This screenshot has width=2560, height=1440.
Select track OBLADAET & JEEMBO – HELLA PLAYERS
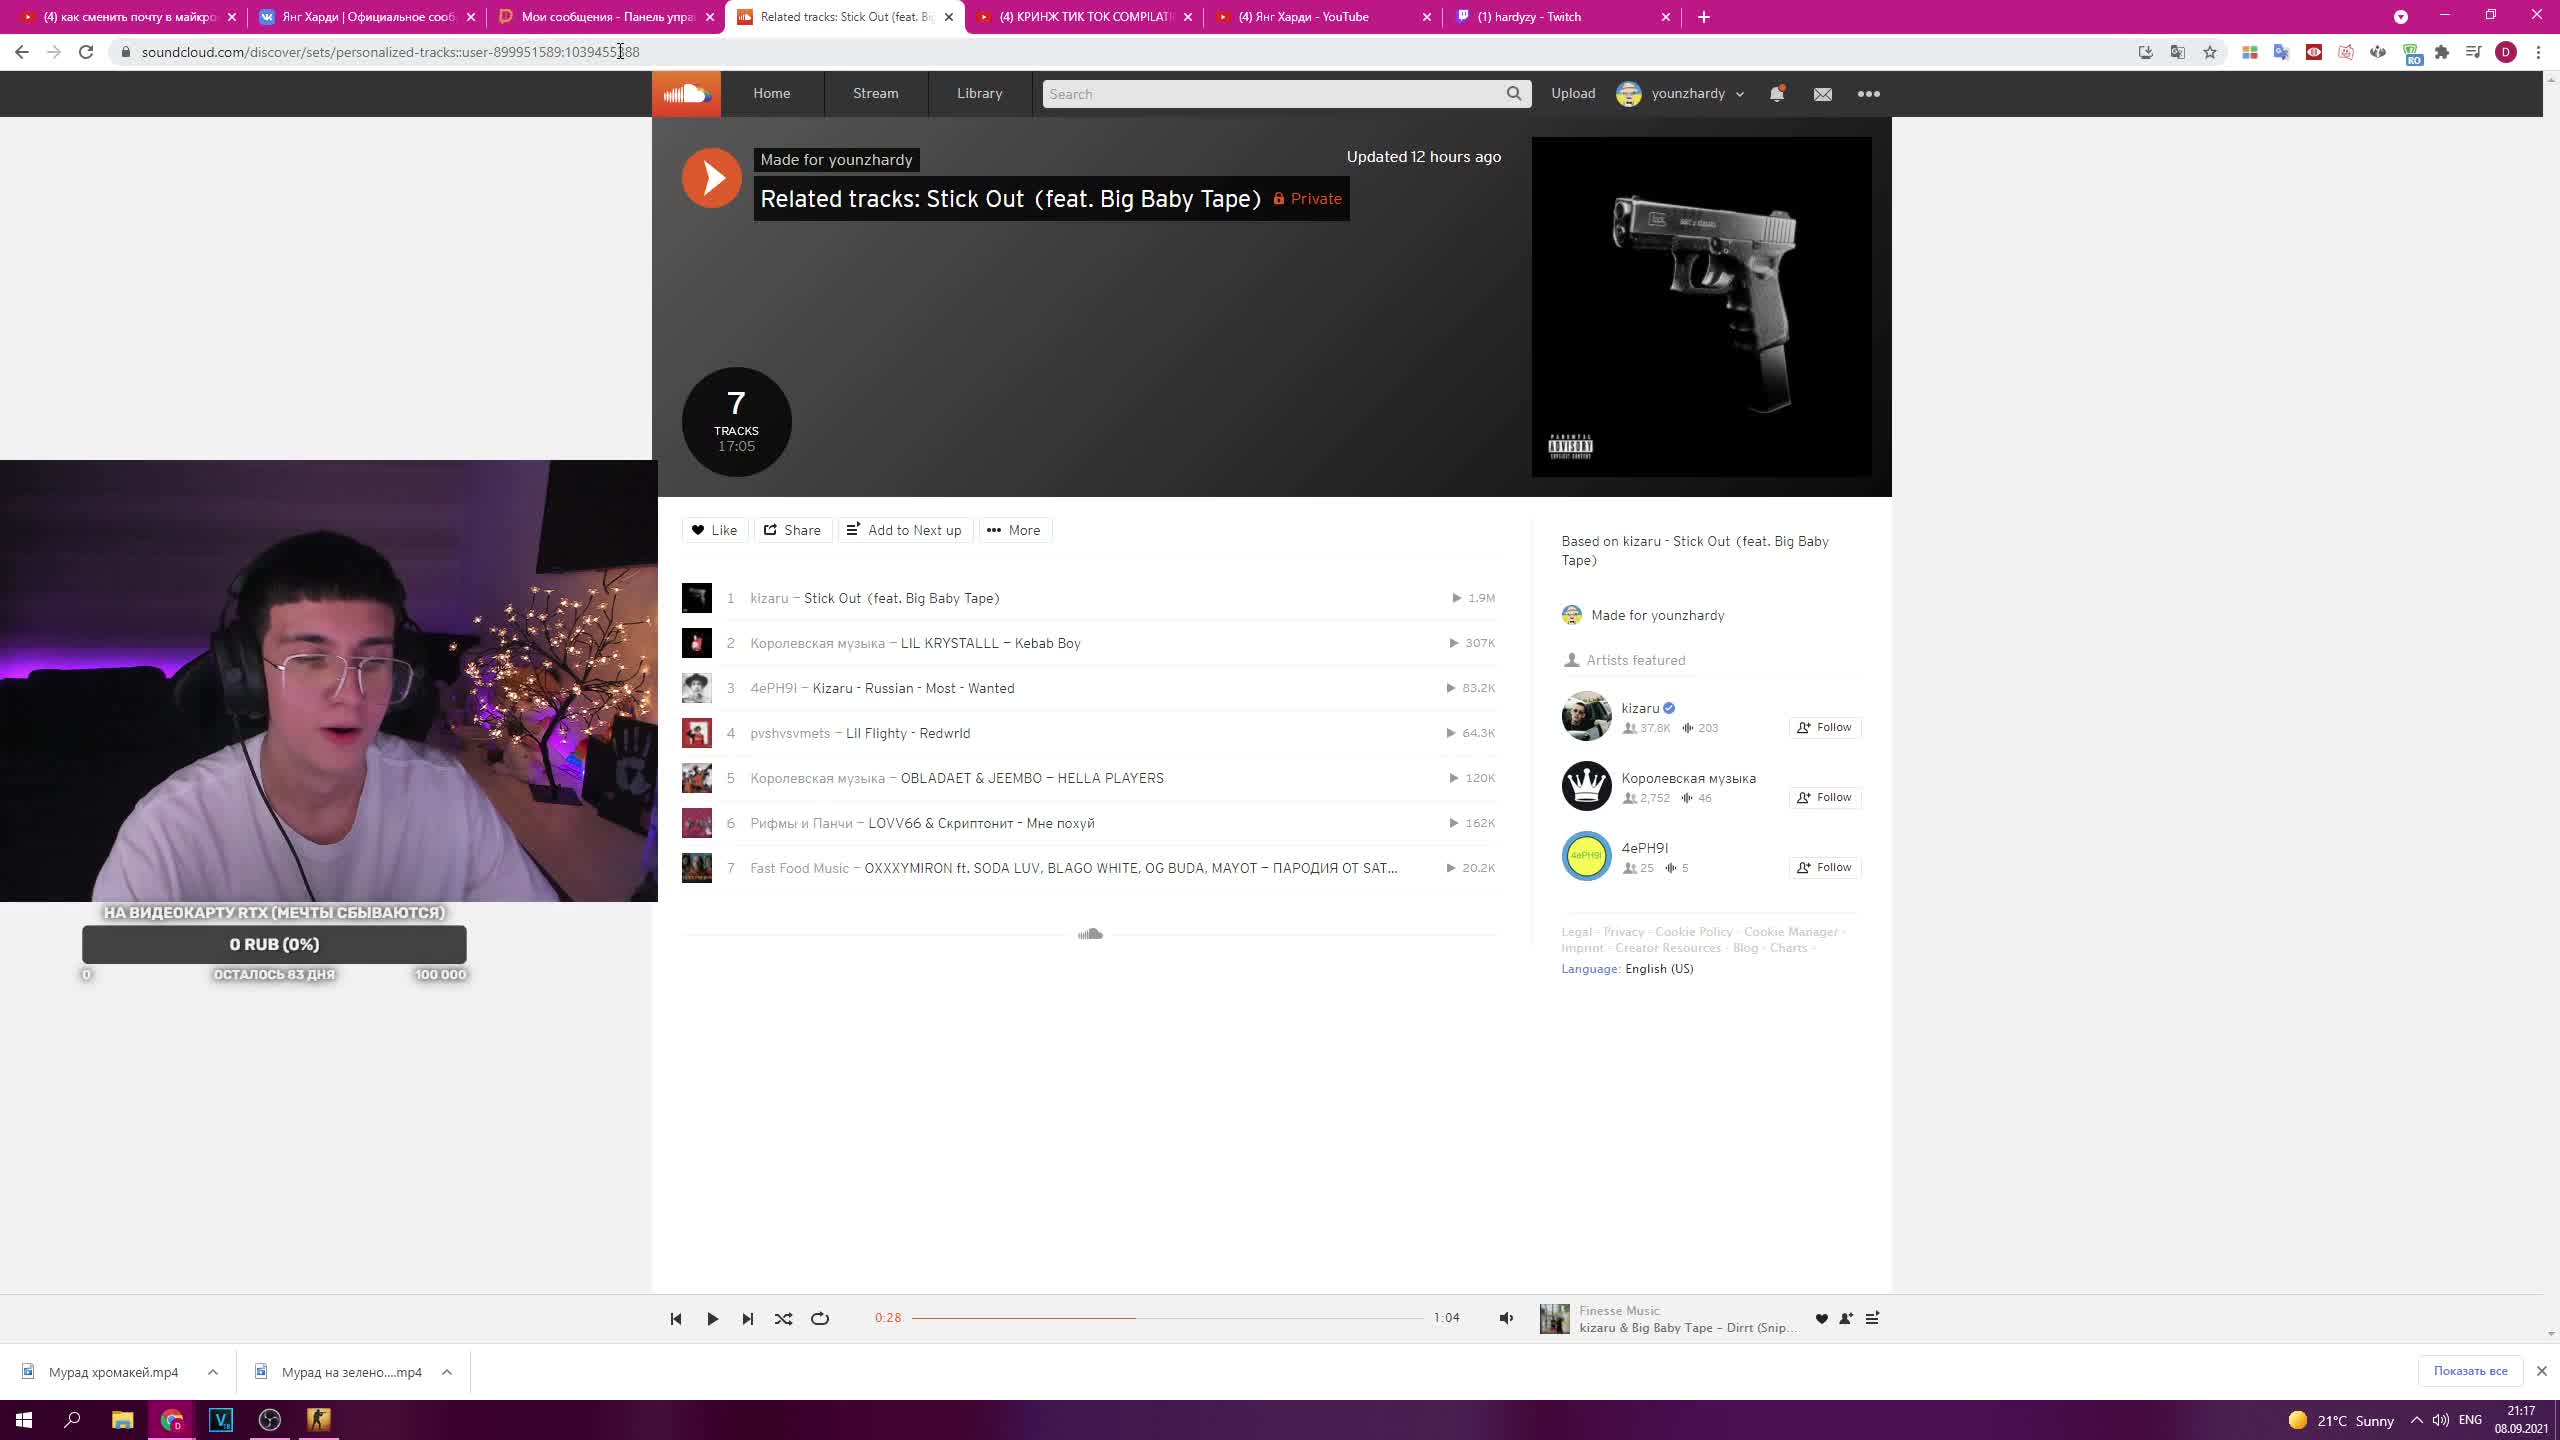click(1088, 778)
